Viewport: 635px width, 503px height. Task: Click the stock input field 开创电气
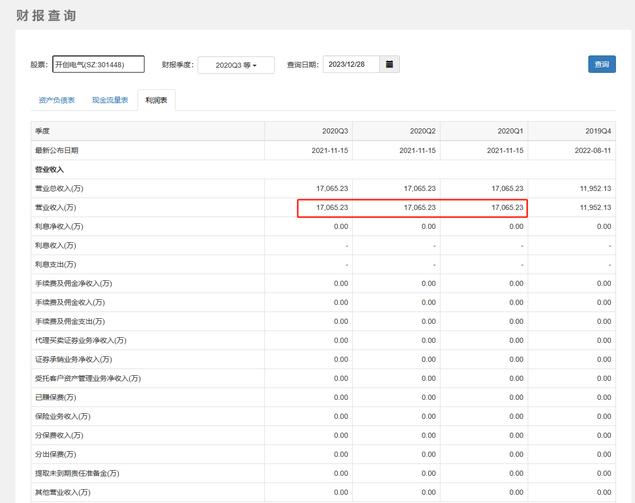pyautogui.click(x=98, y=64)
